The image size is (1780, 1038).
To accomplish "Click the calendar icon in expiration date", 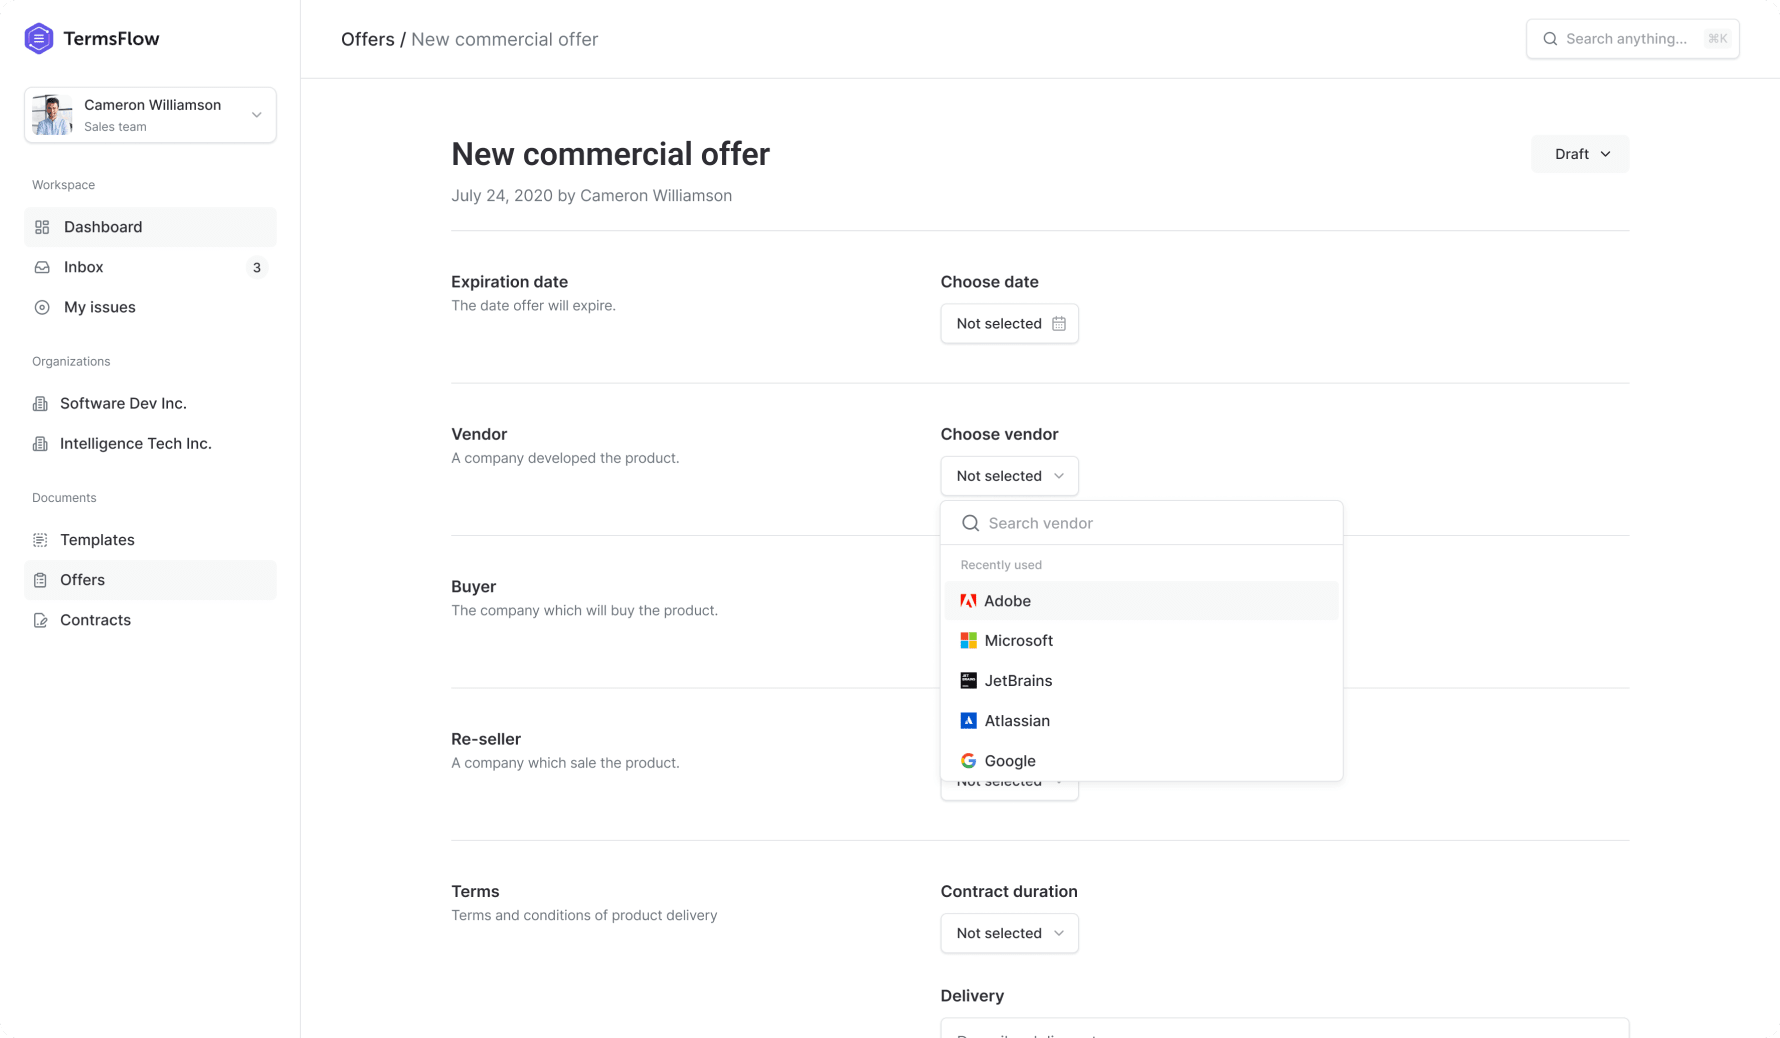I will click(1059, 324).
